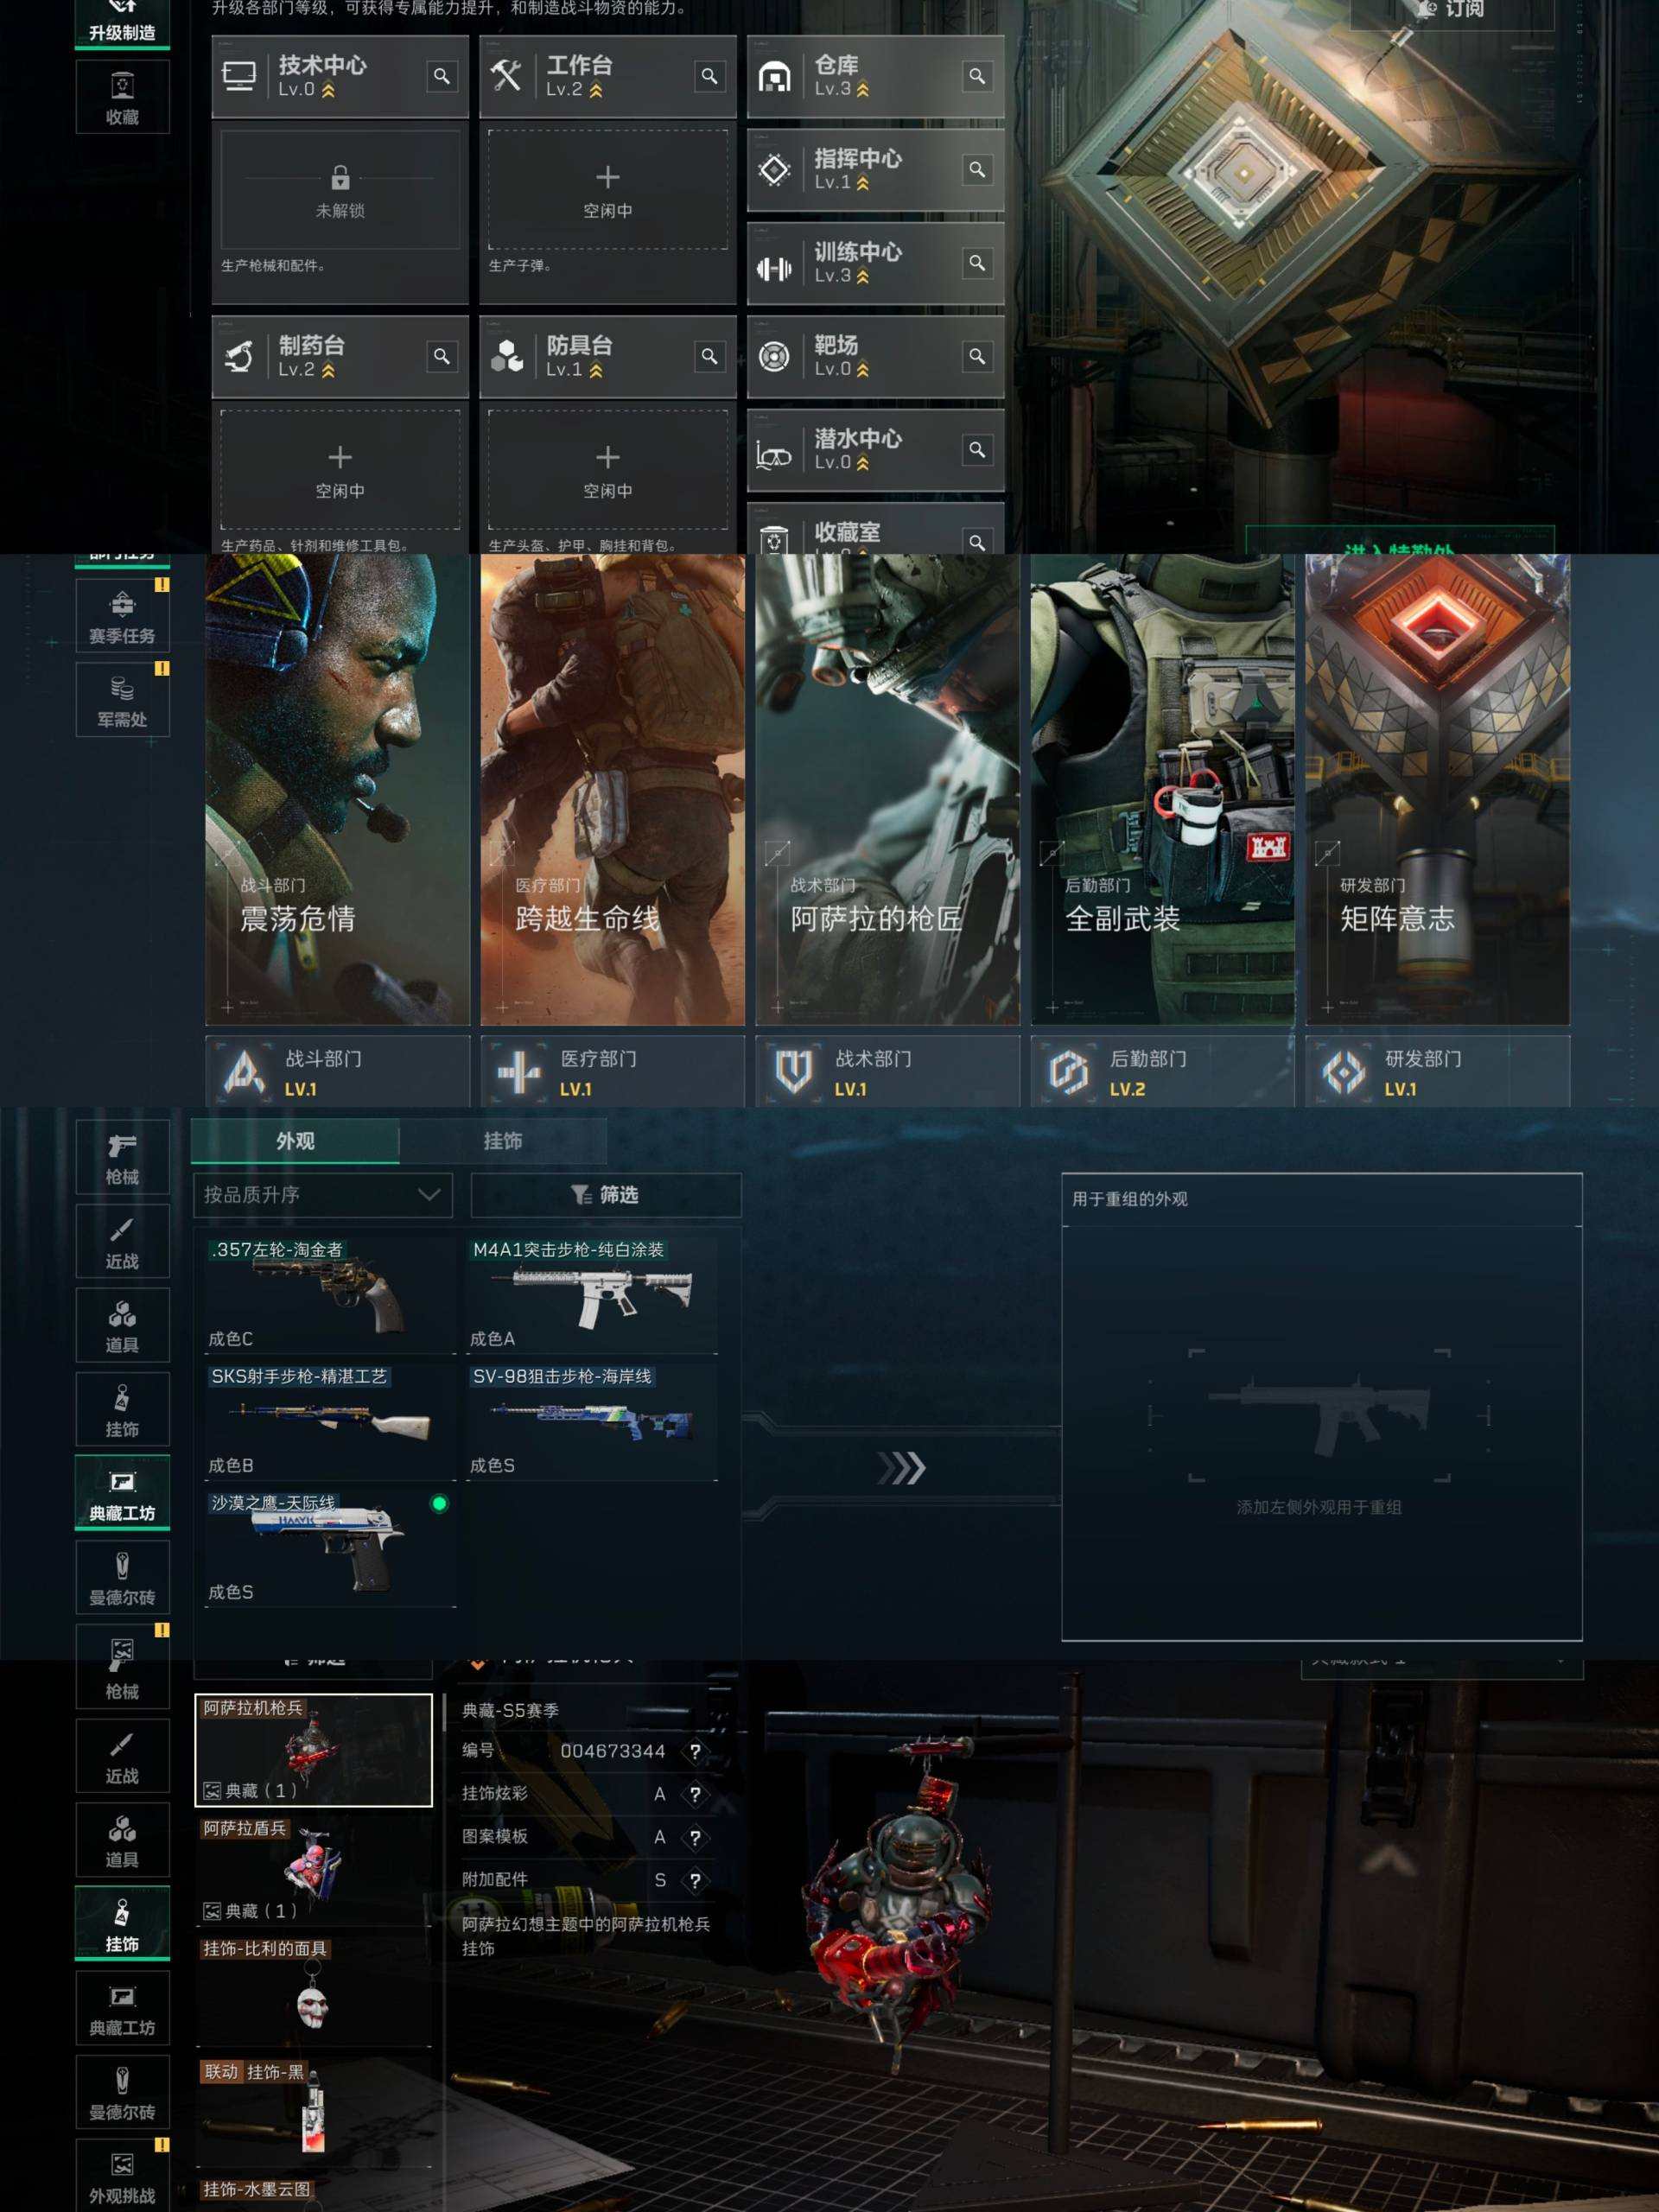Open the magnifier for 技术中心

coord(441,76)
